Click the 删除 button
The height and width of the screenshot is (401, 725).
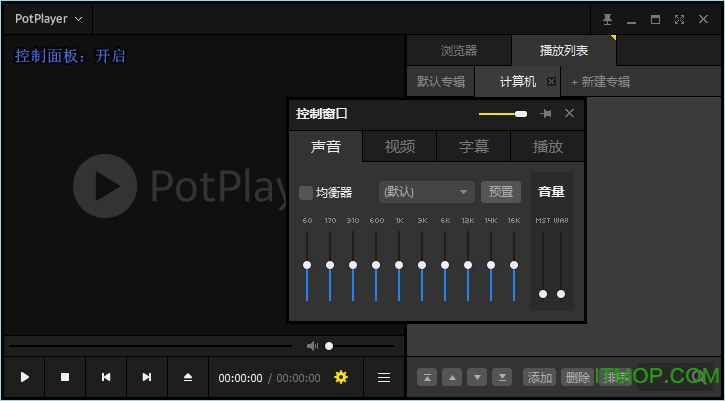578,377
